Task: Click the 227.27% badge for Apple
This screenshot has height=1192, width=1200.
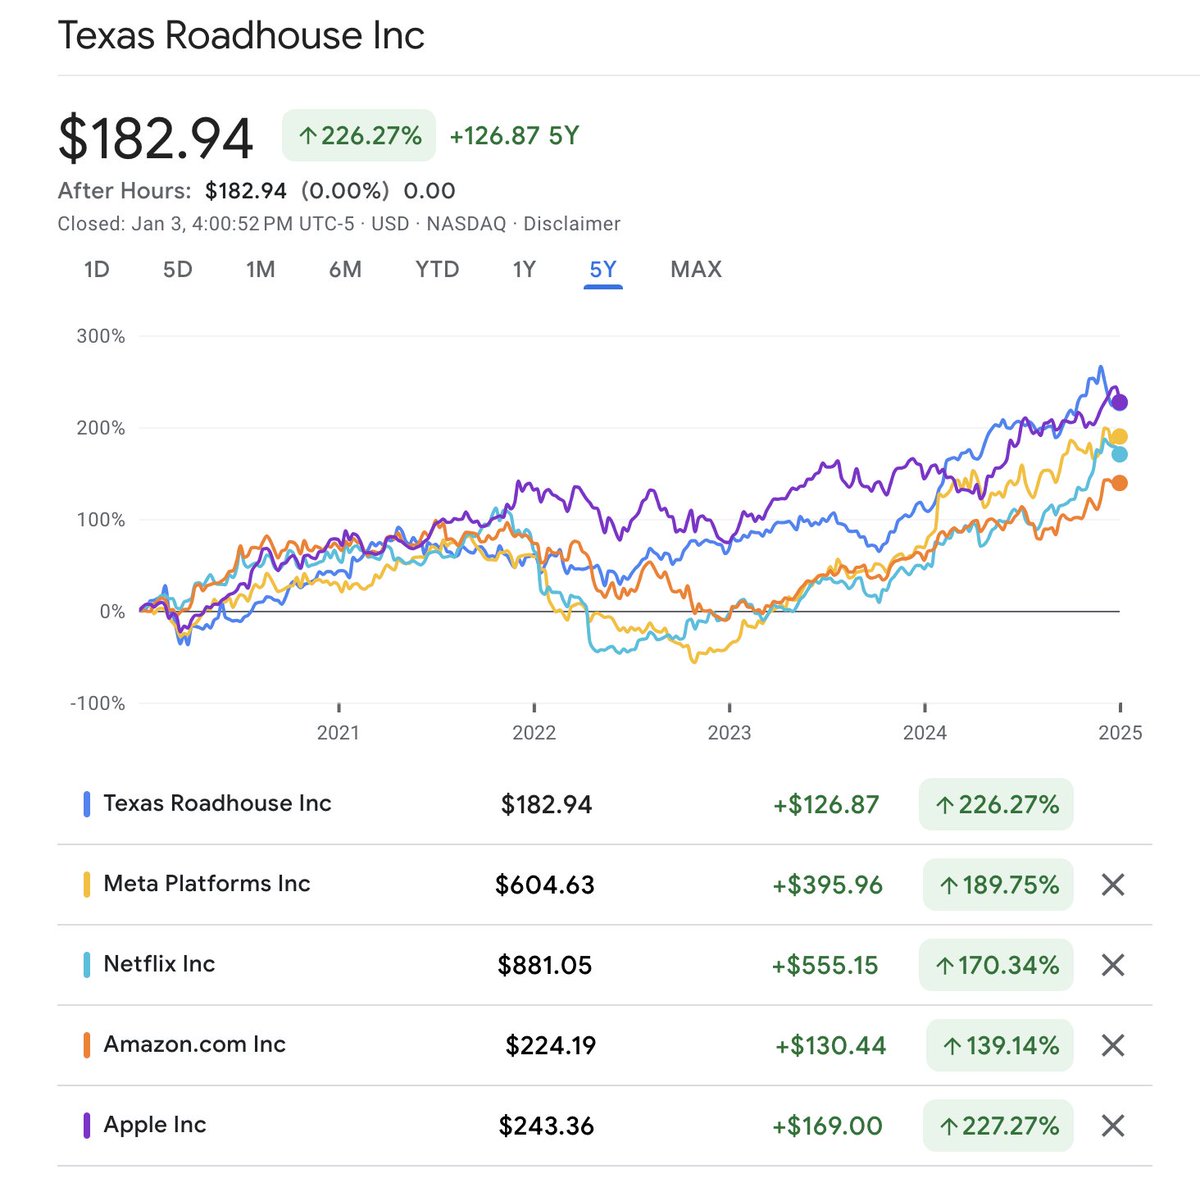Action: (997, 1126)
